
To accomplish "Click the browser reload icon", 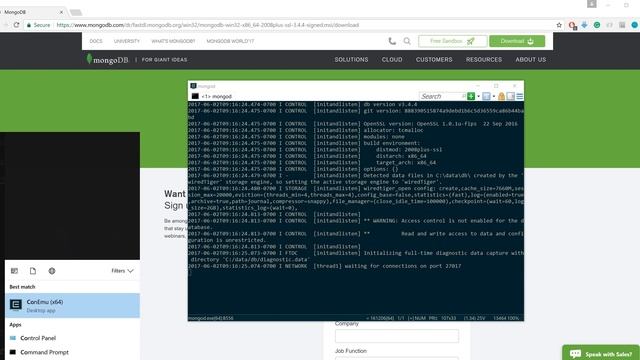I will [x=16, y=25].
